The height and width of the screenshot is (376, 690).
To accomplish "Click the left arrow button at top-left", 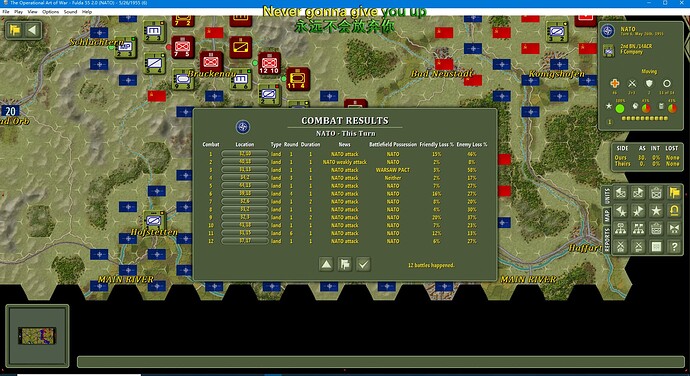I will [32, 30].
